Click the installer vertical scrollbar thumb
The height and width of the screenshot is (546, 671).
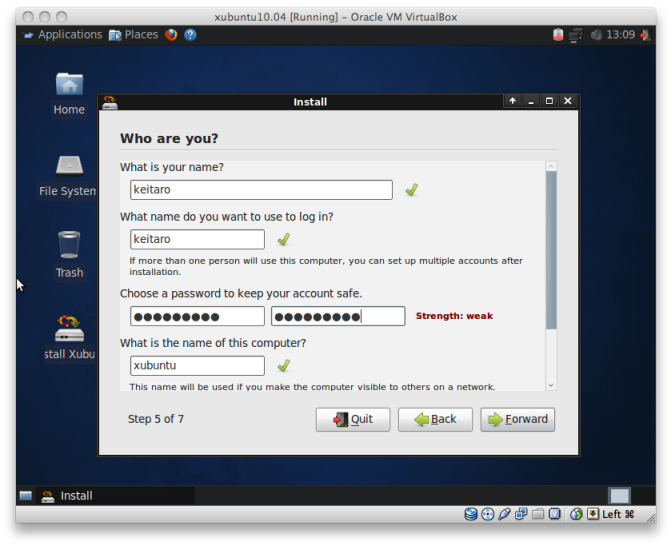551,250
